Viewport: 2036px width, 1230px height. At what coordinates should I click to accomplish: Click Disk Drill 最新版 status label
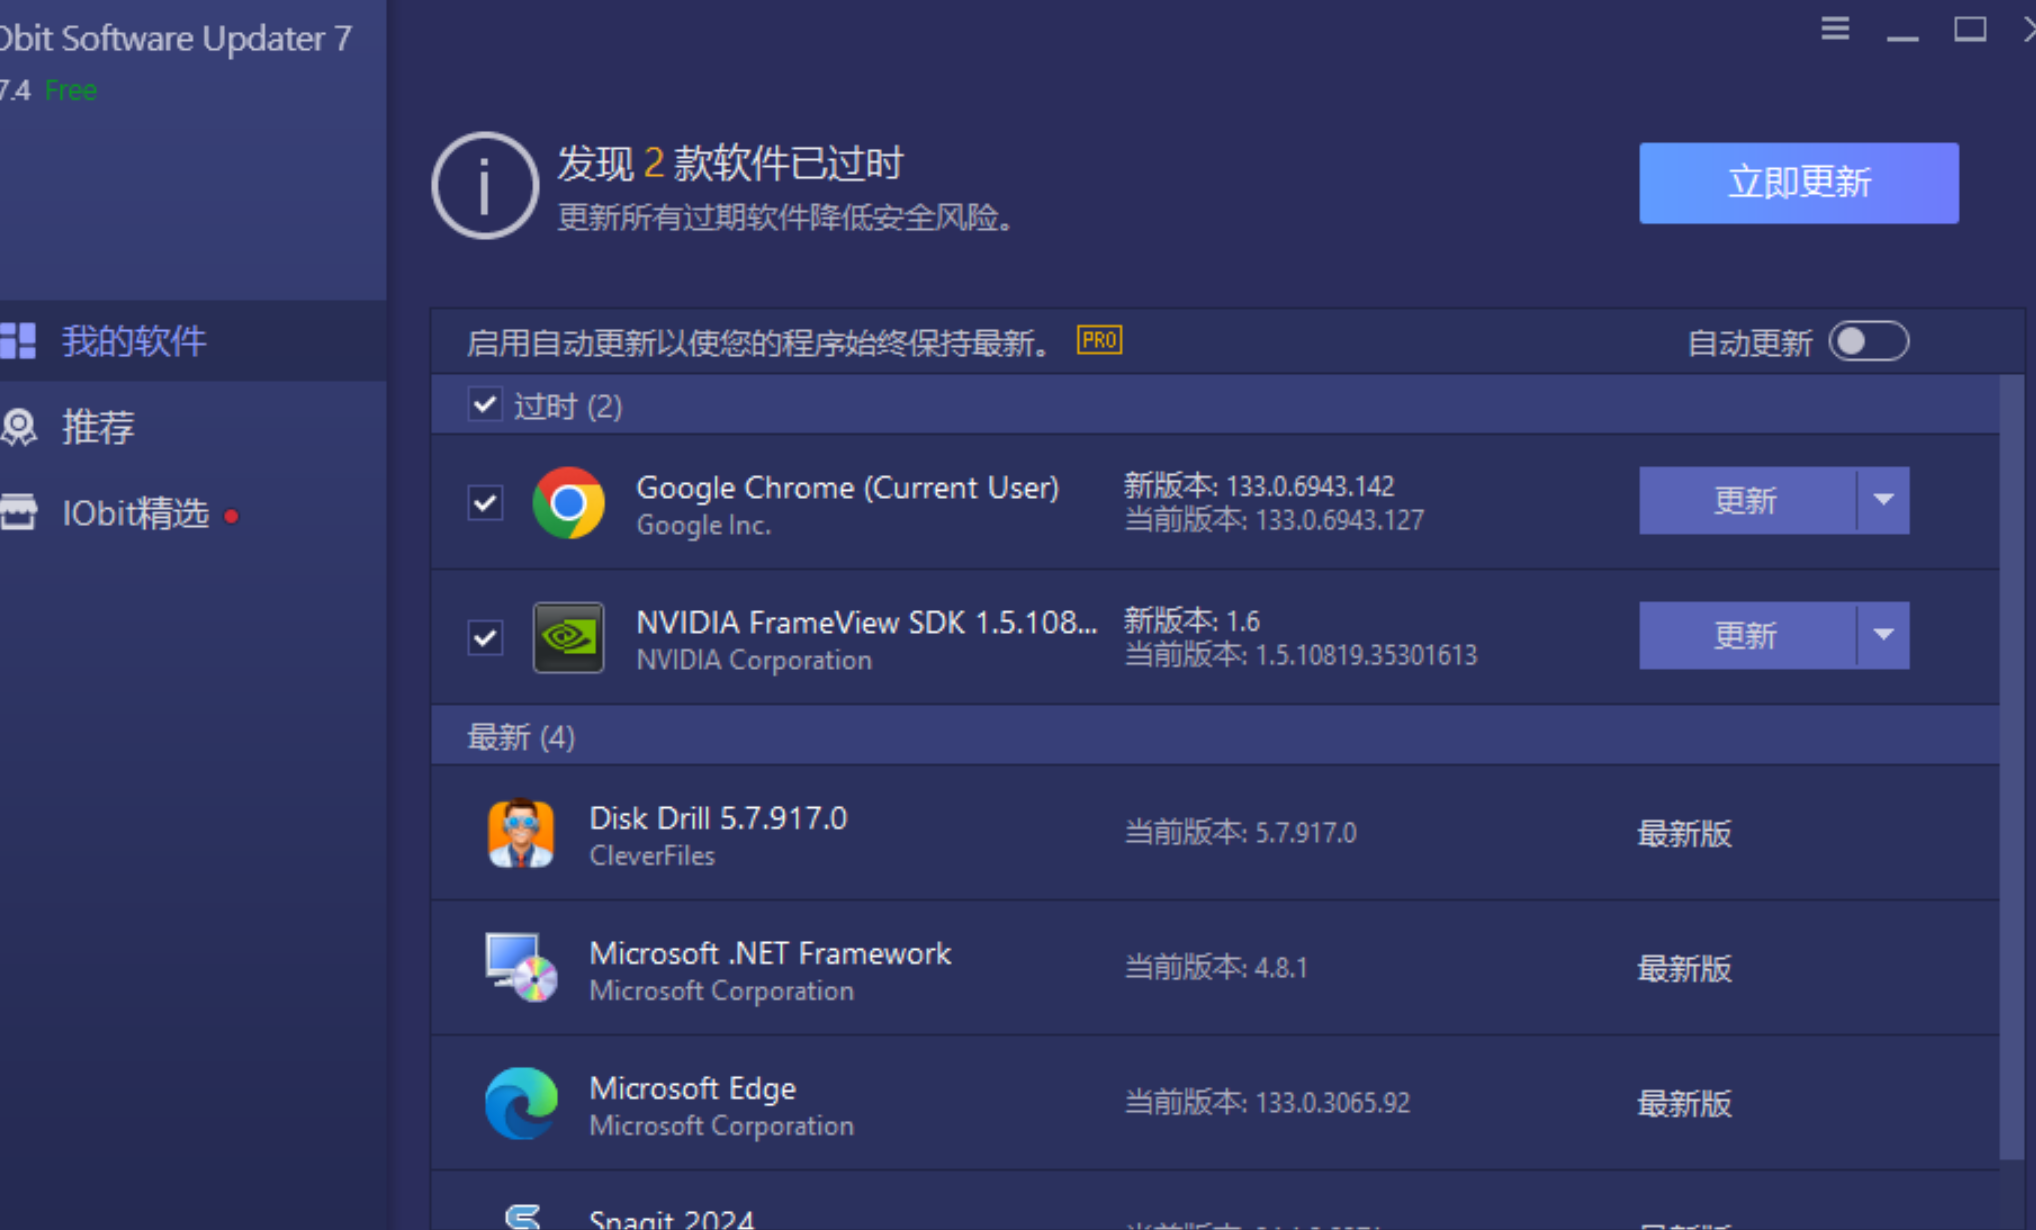coord(1684,834)
